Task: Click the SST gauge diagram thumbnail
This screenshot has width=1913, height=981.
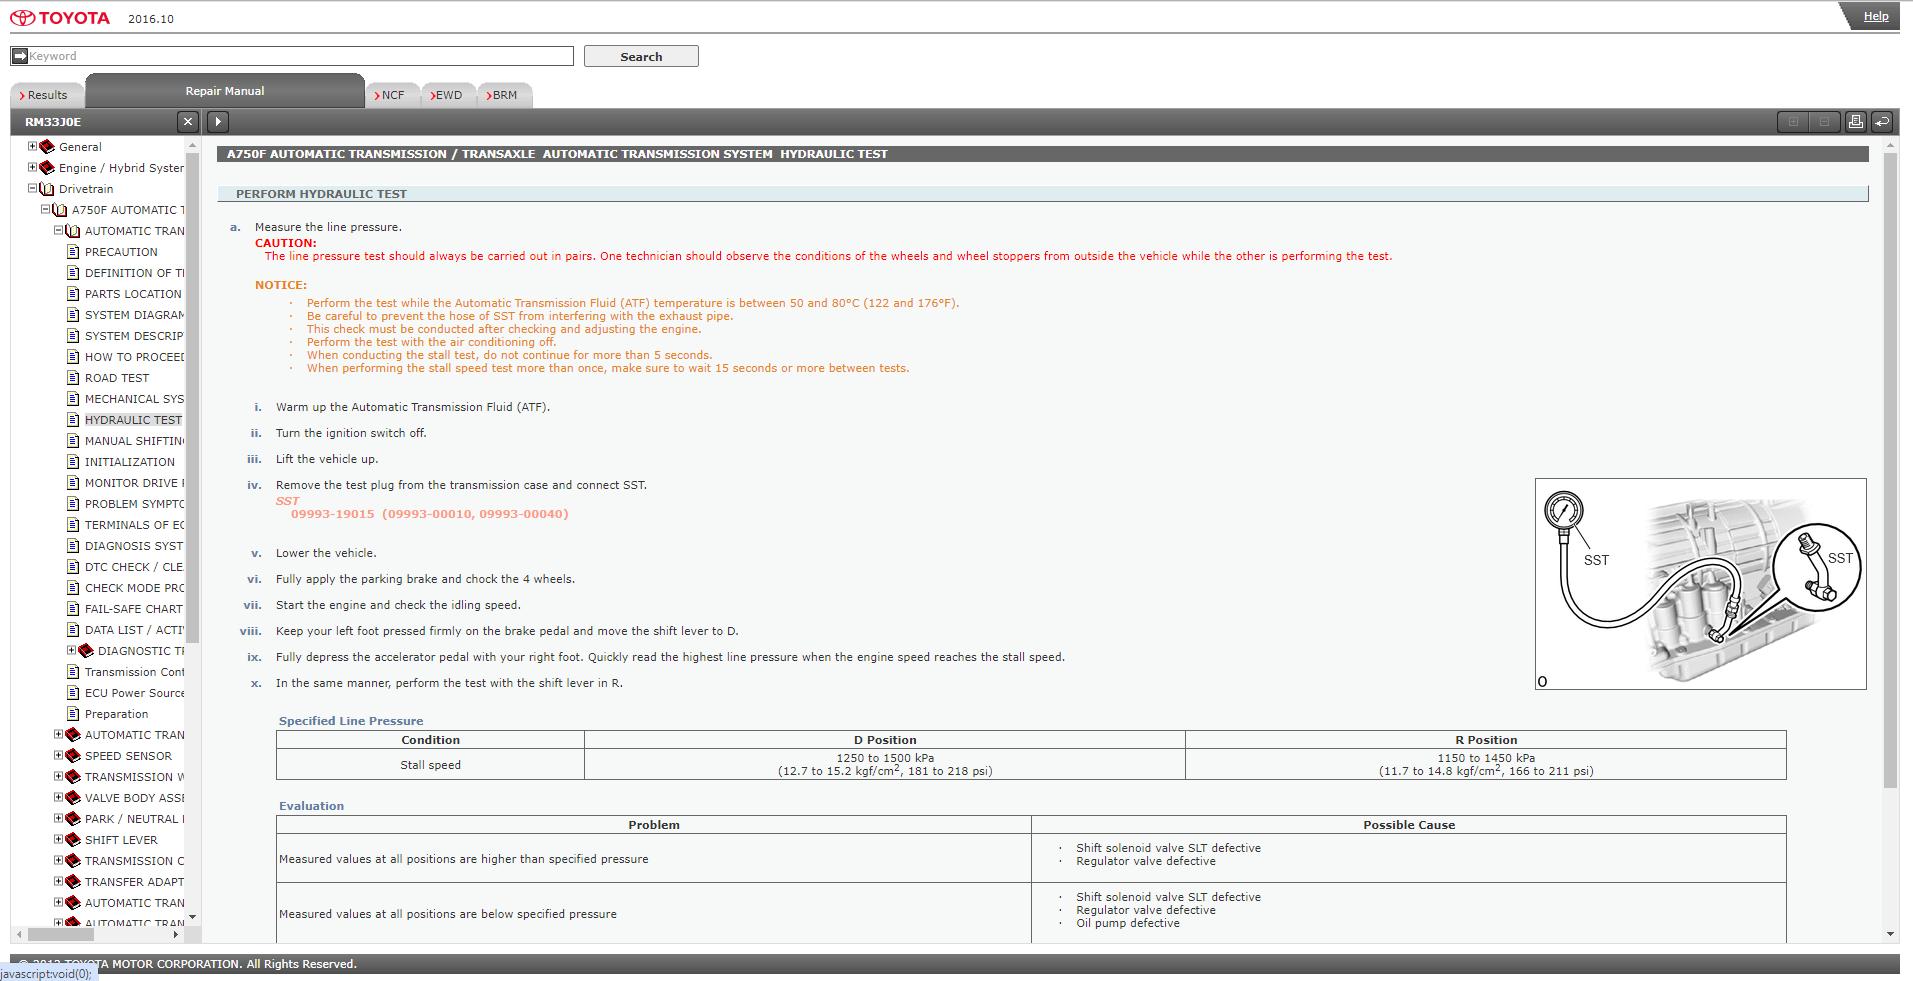Action: (x=1700, y=584)
